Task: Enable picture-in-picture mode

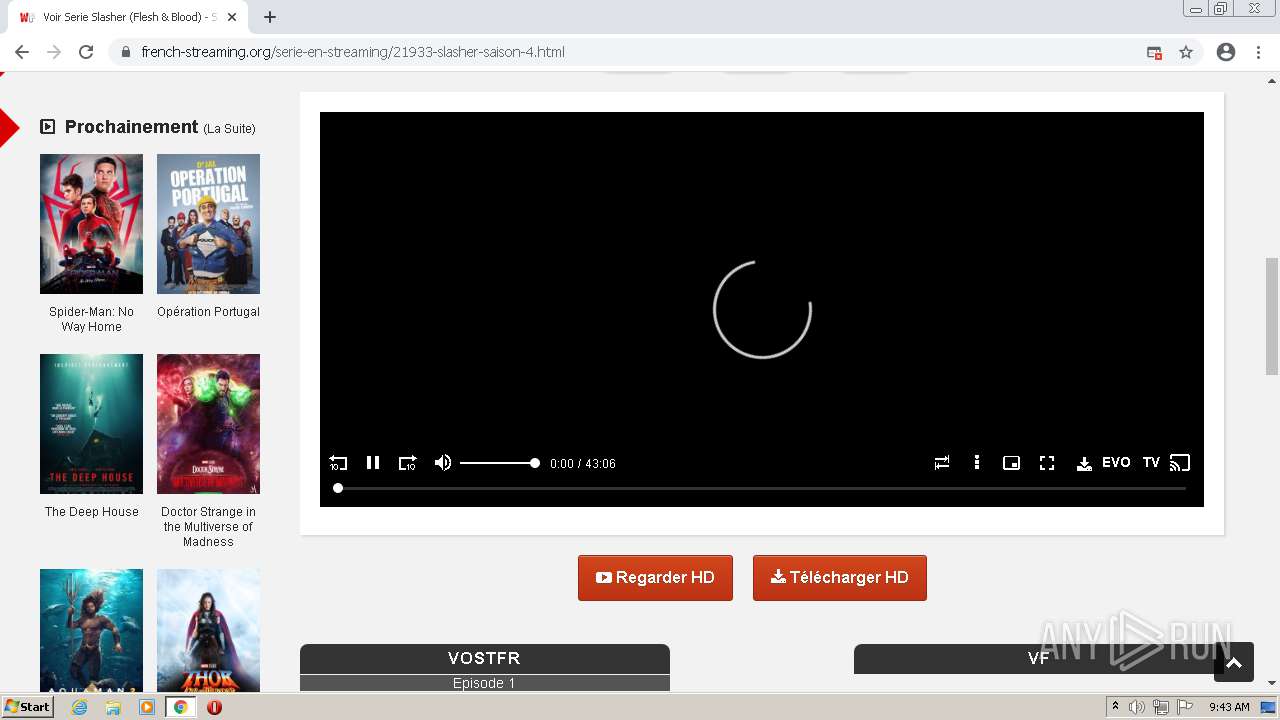Action: coord(1011,463)
